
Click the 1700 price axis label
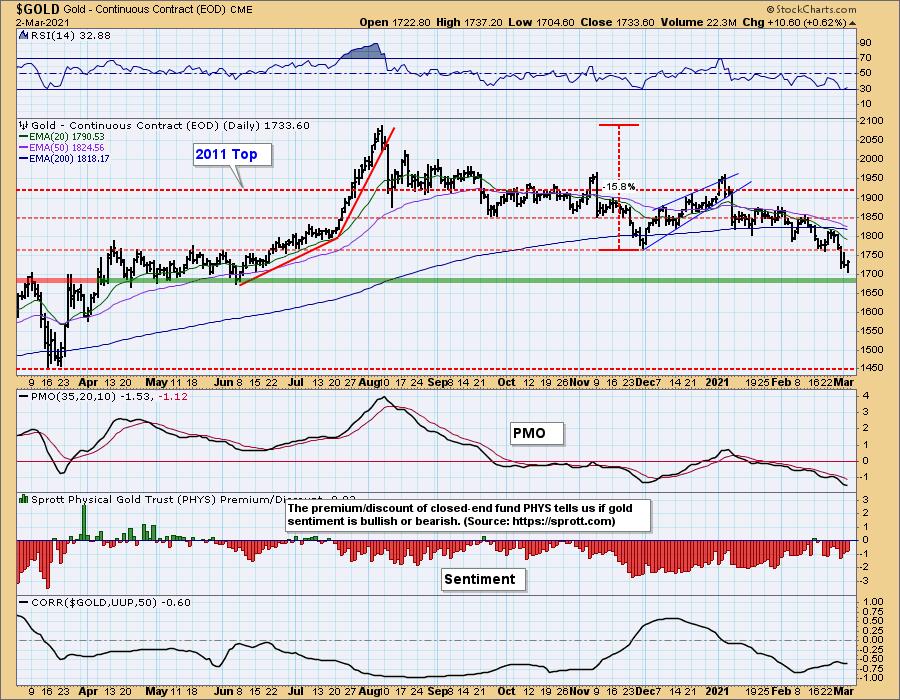[872, 274]
